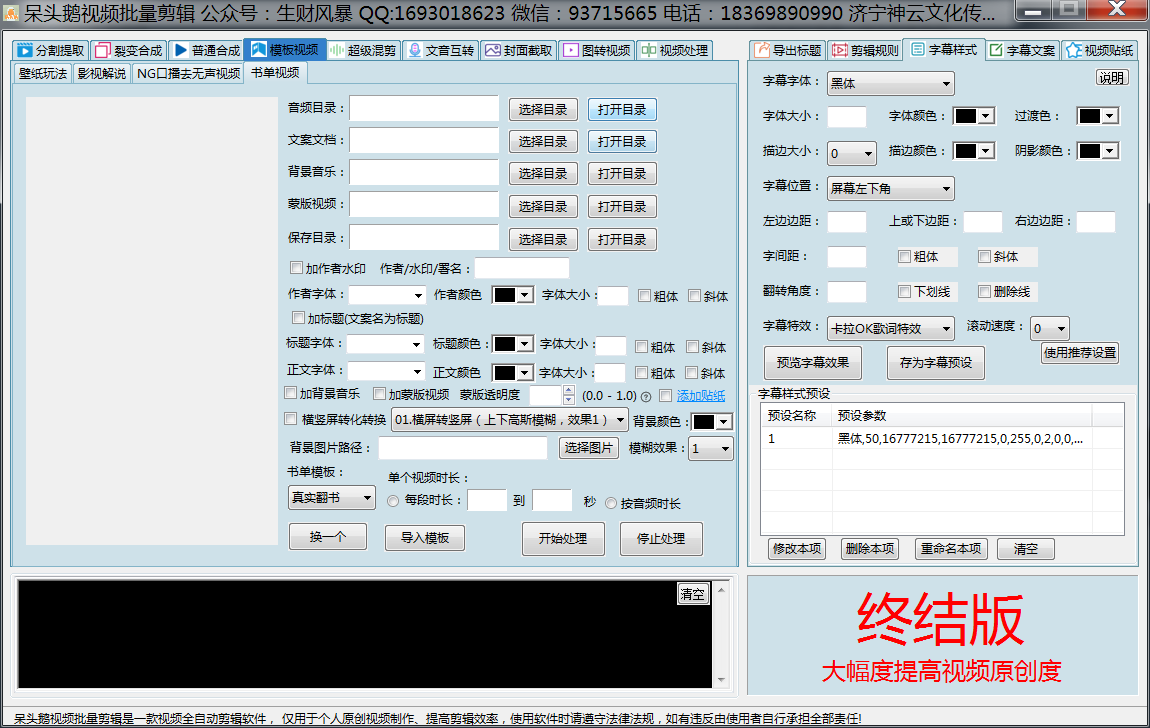Pick the 阴影颜色 color swatch

(1097, 151)
